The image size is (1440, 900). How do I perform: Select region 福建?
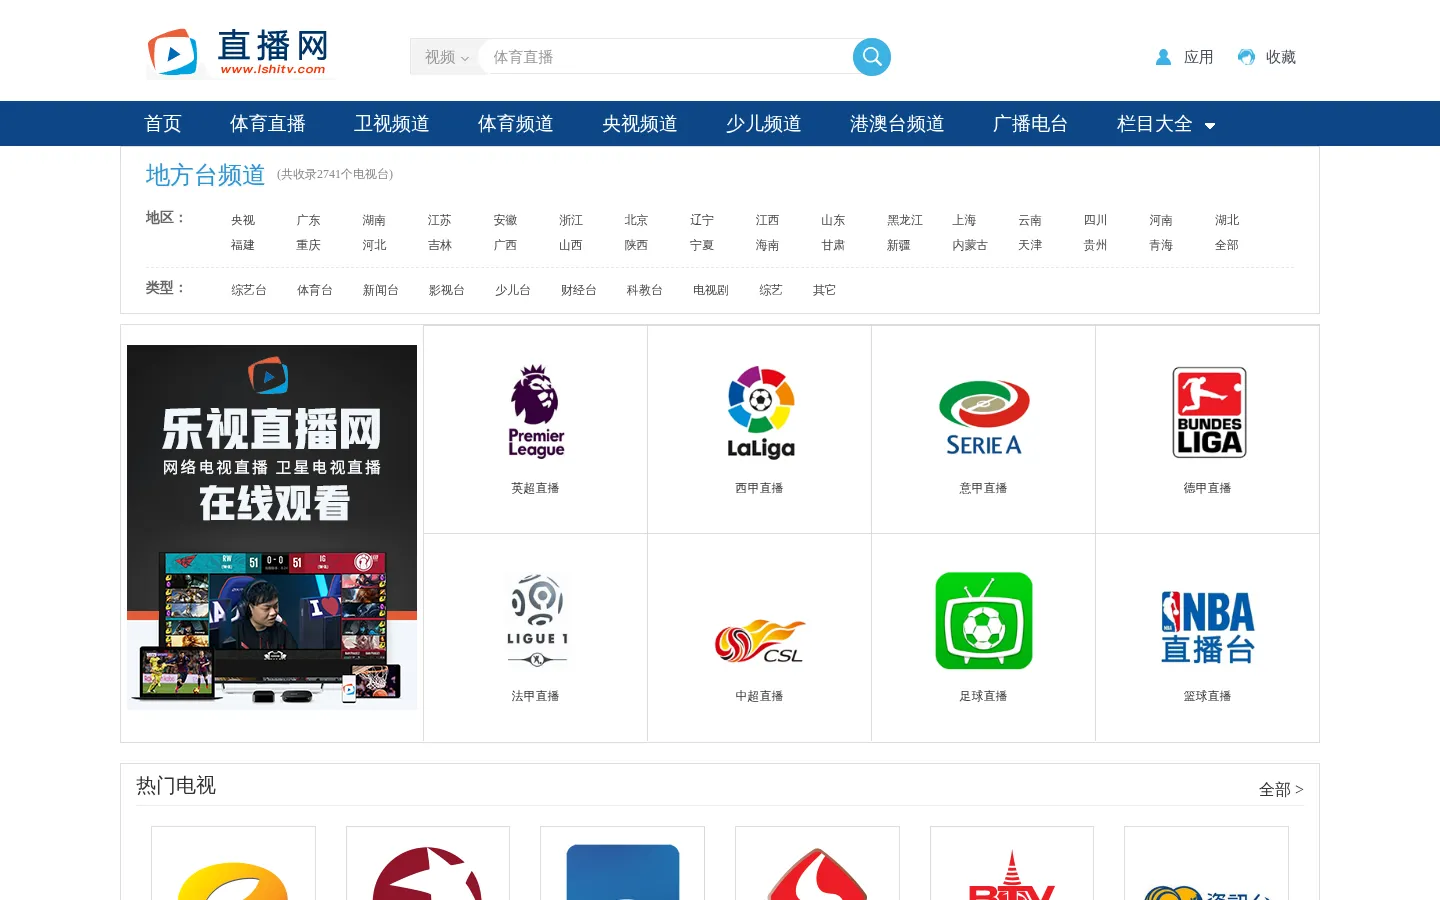(243, 245)
